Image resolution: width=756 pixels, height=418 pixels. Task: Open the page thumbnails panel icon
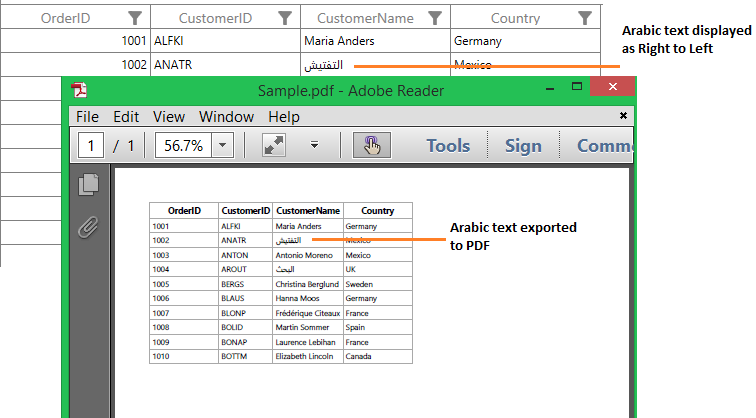(88, 184)
